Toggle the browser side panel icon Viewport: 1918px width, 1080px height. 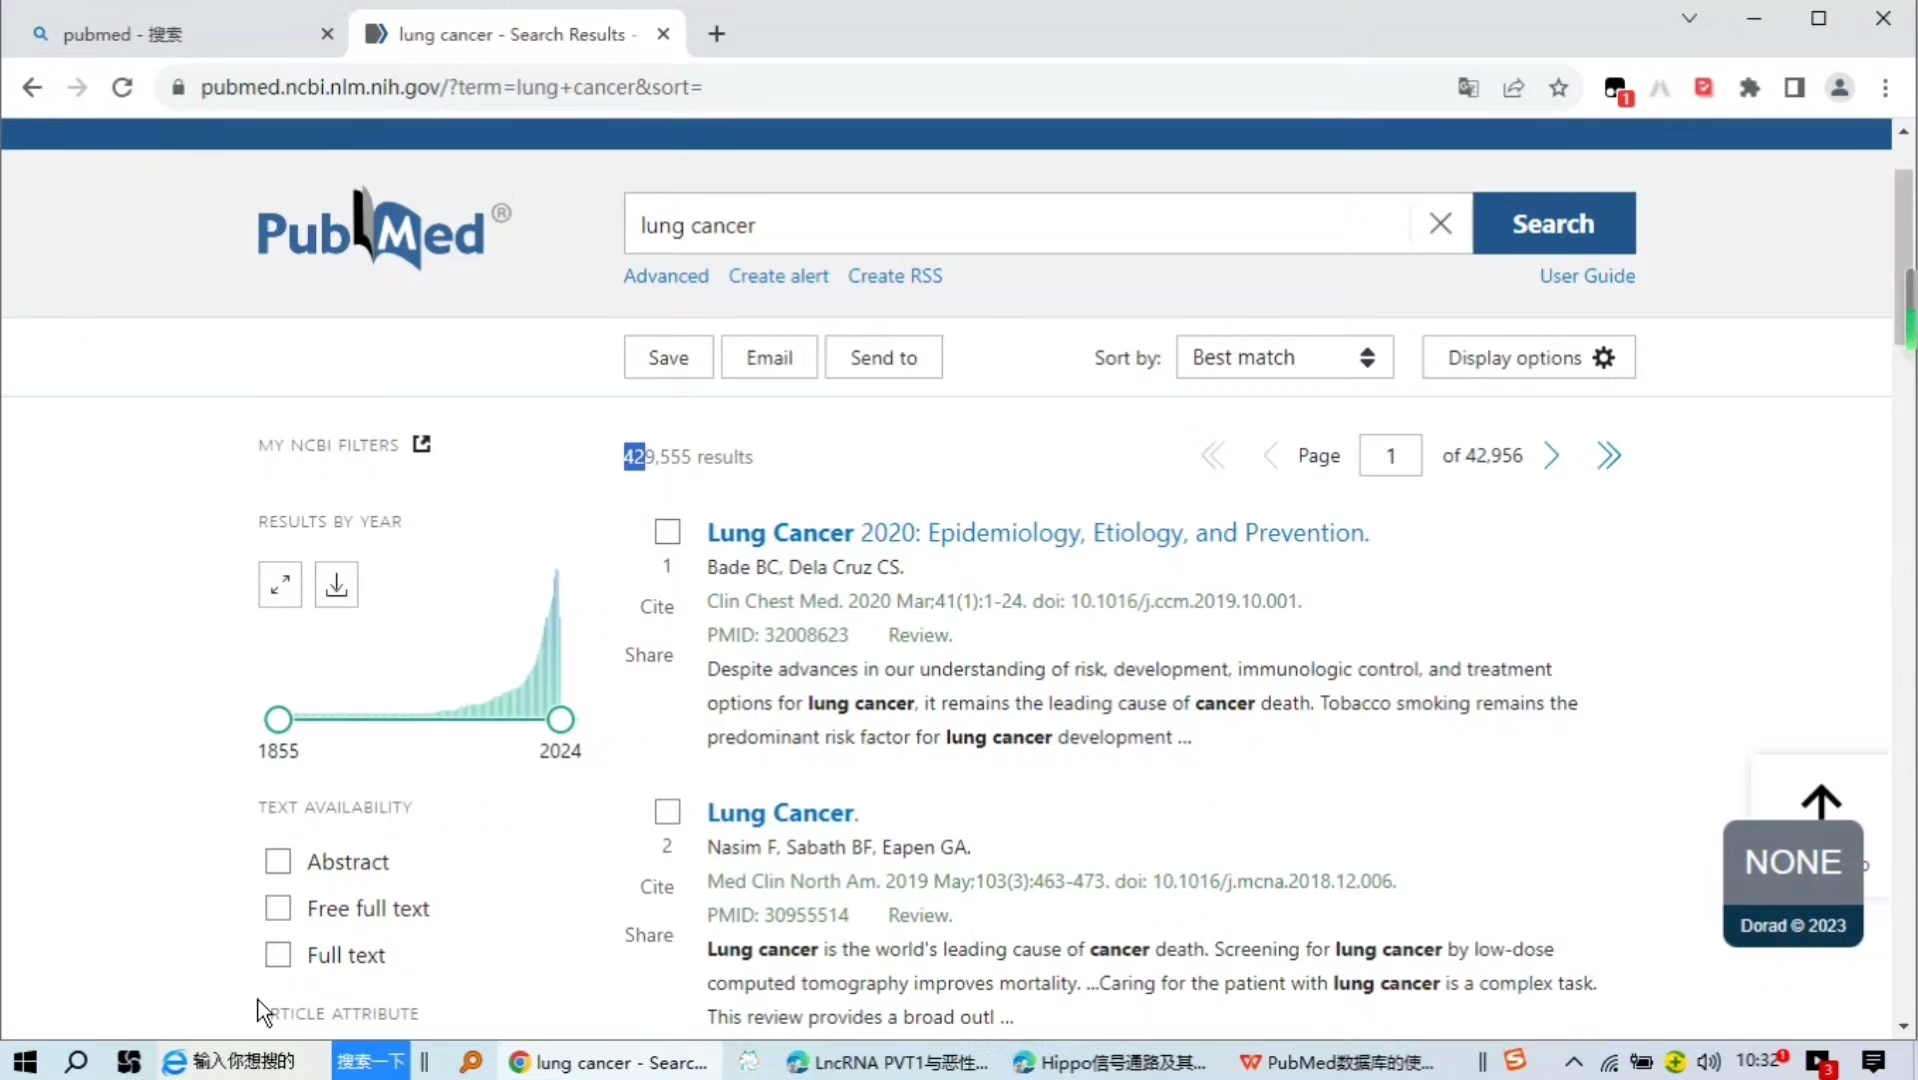point(1794,87)
